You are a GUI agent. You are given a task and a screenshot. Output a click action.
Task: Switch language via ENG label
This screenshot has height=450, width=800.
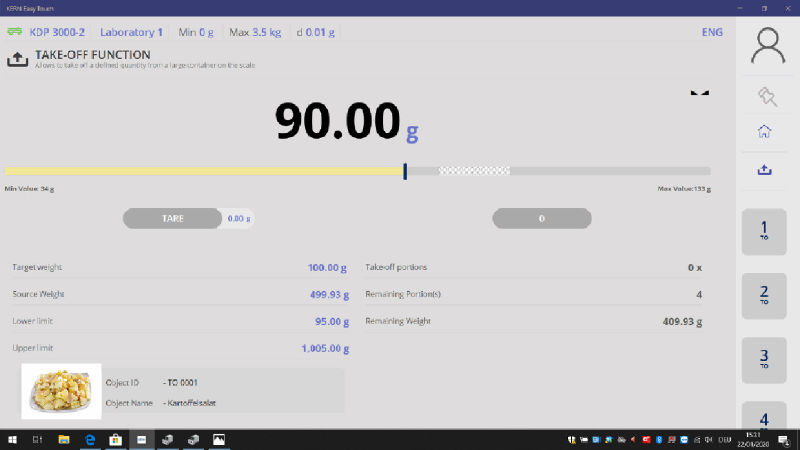pos(712,32)
